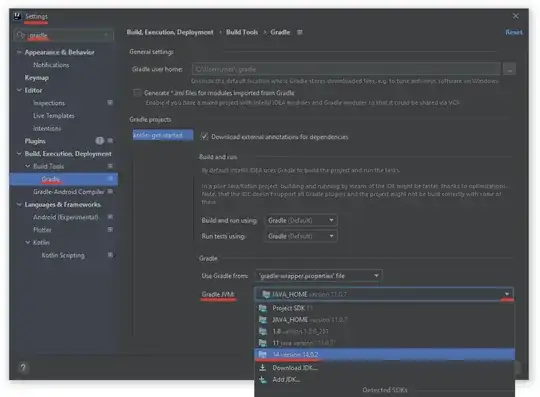Collapse the Build Tools node
This screenshot has height=397, width=540.
point(28,166)
